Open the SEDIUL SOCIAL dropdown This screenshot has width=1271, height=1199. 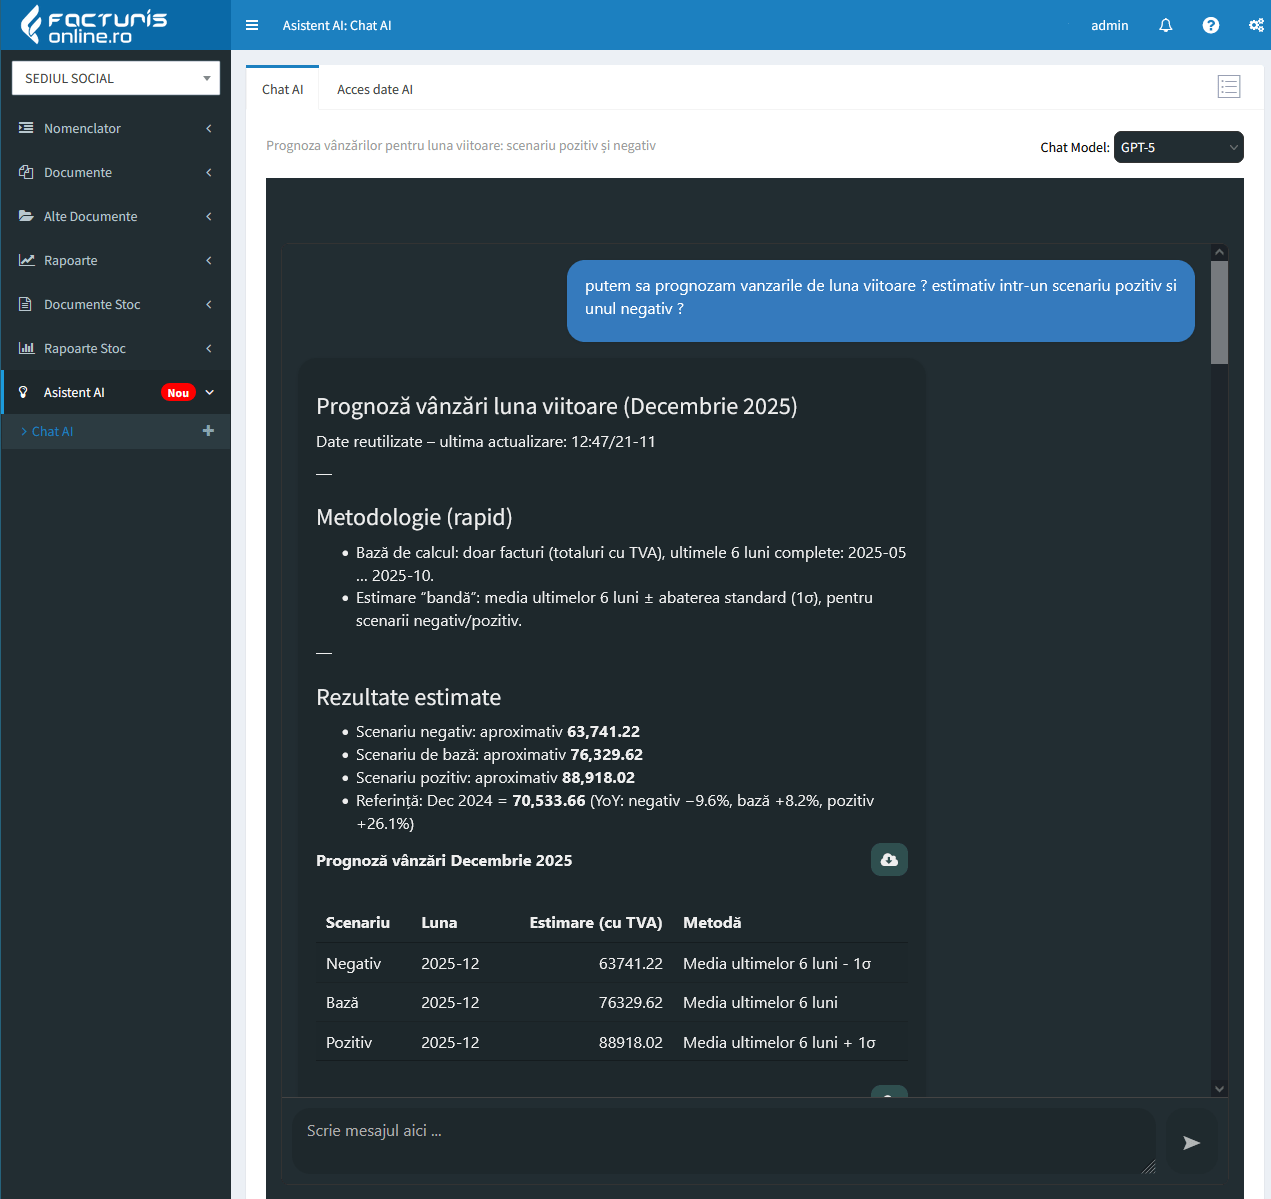[116, 78]
